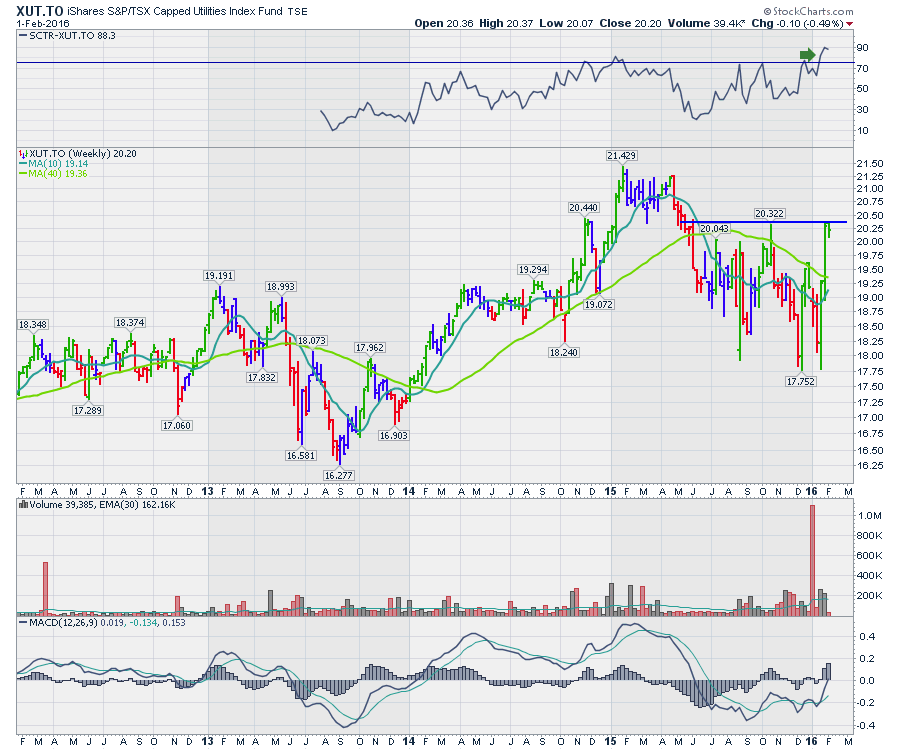
Task: Click the red down-triangle change indicator
Action: pyautogui.click(x=850, y=24)
